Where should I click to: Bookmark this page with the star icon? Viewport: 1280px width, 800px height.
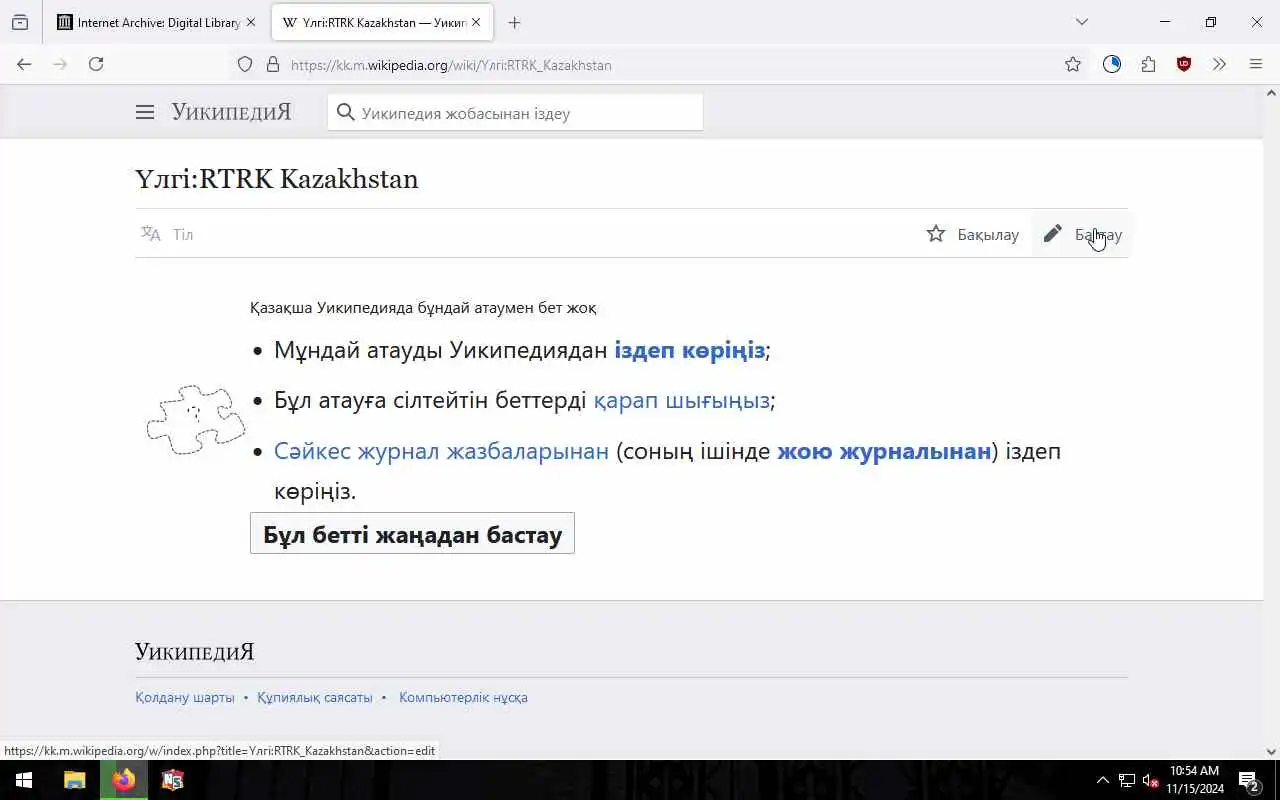(1072, 64)
